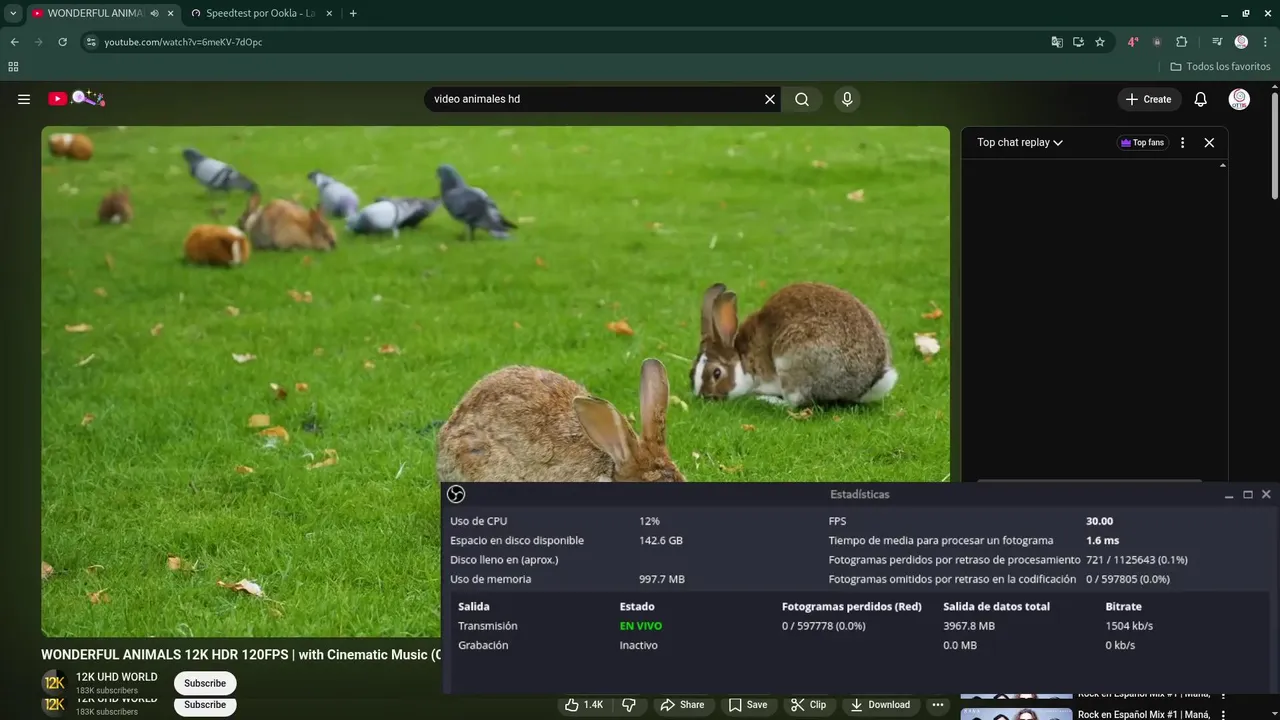Translate this page icon in address bar

pyautogui.click(x=1057, y=42)
